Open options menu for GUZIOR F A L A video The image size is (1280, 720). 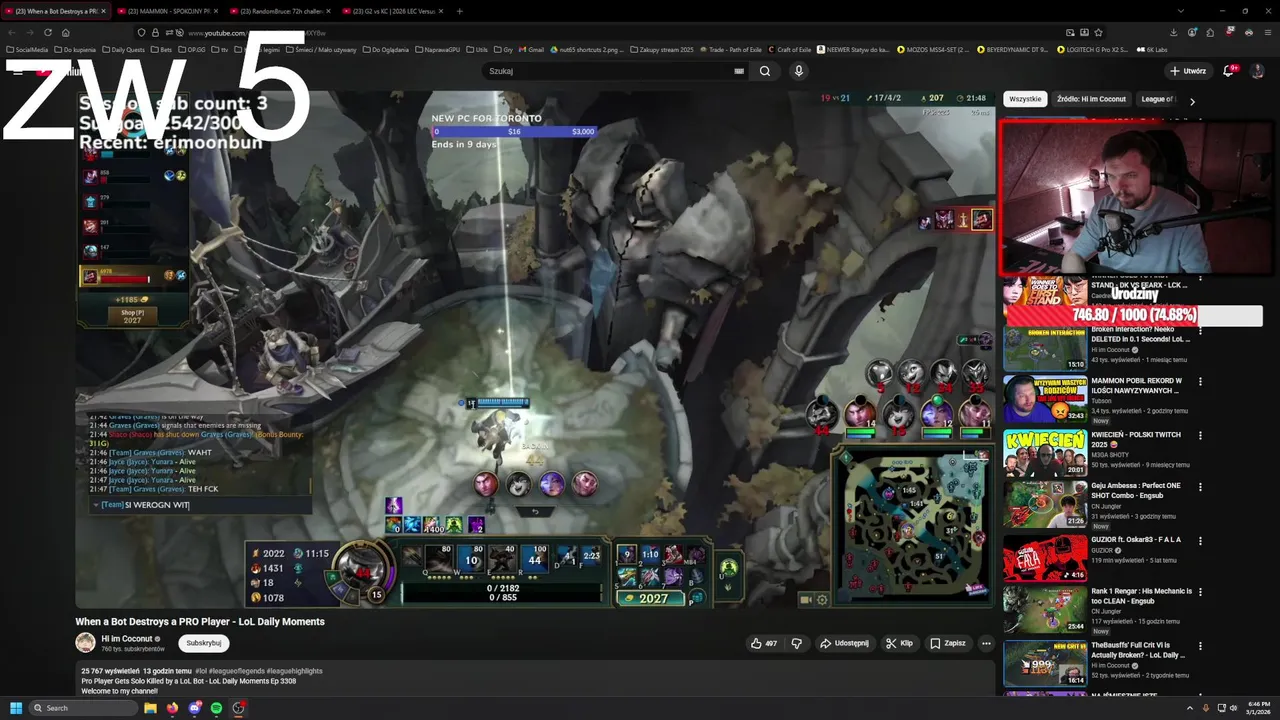[x=1200, y=540]
